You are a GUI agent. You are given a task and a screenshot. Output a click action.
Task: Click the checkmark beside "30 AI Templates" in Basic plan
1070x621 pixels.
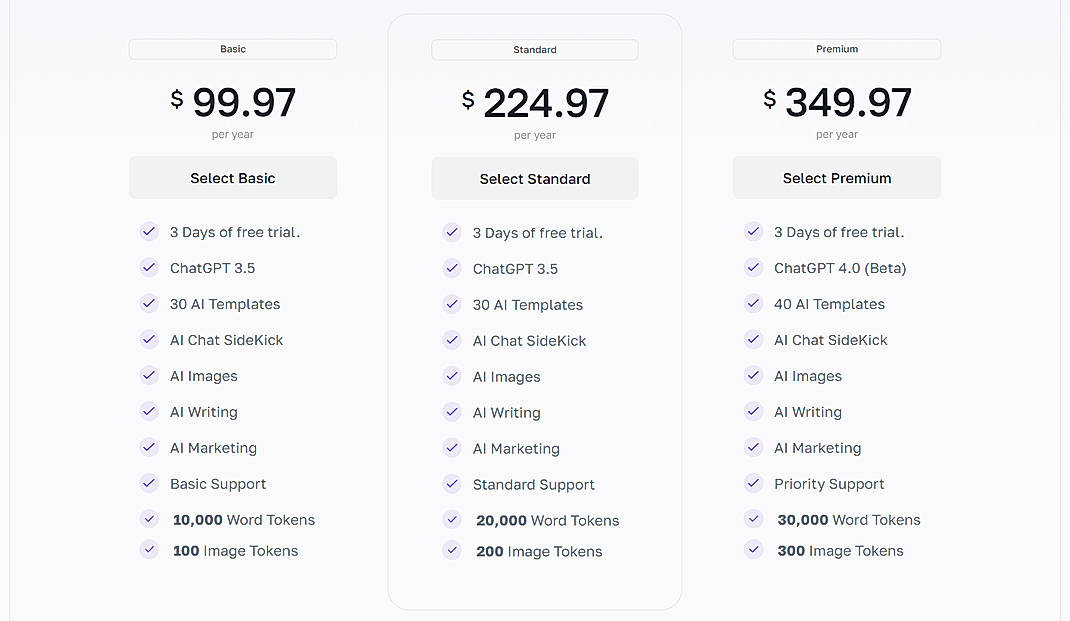(x=149, y=304)
